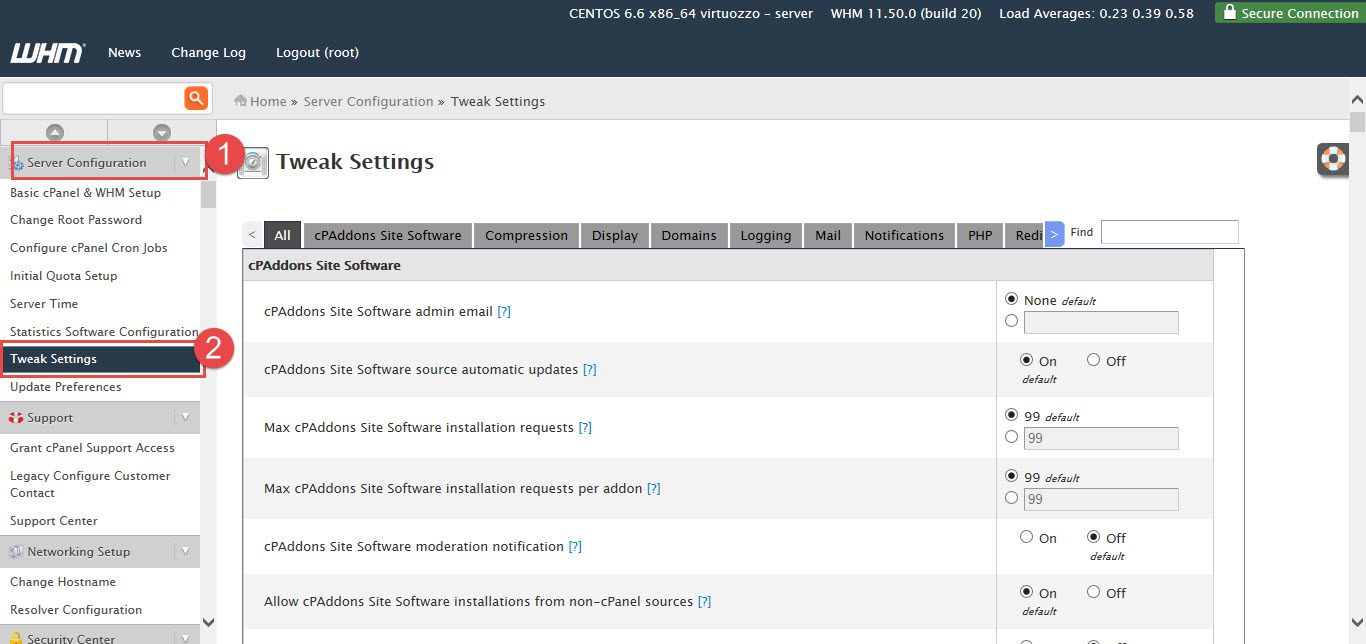Click the sidebar scroll-up arrow icon

55,132
